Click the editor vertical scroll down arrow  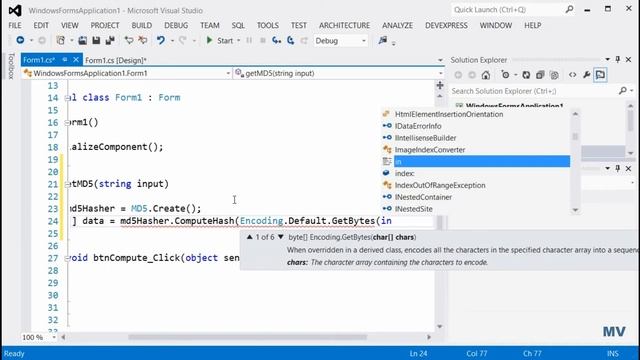440,327
